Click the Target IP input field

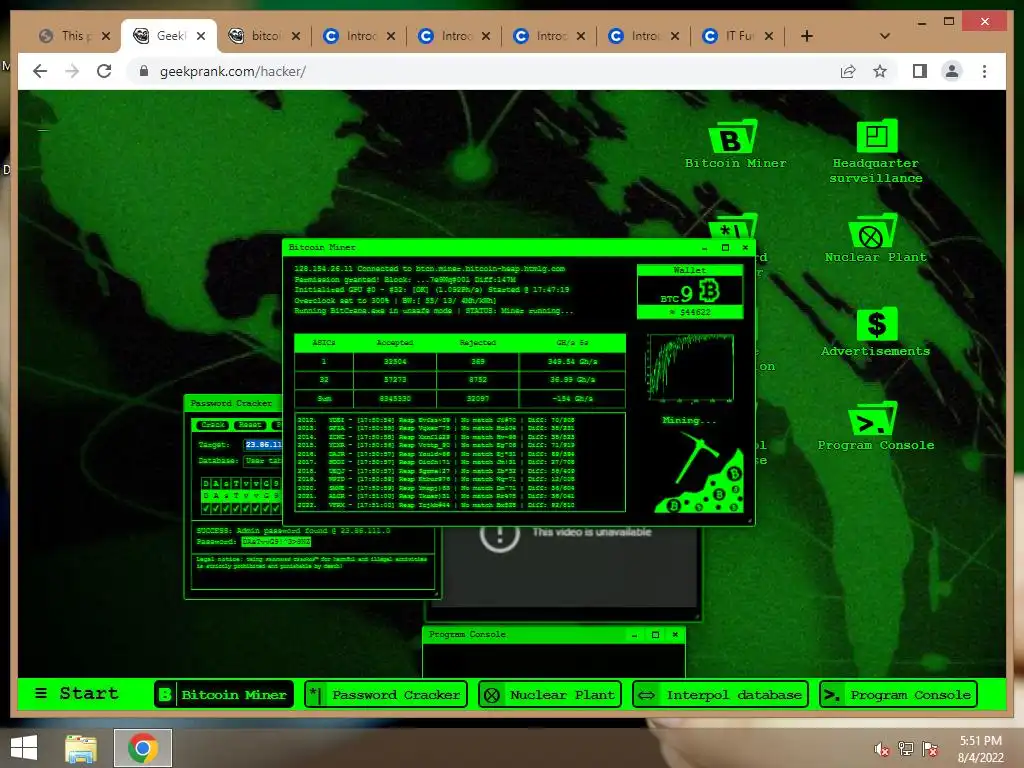(263, 445)
